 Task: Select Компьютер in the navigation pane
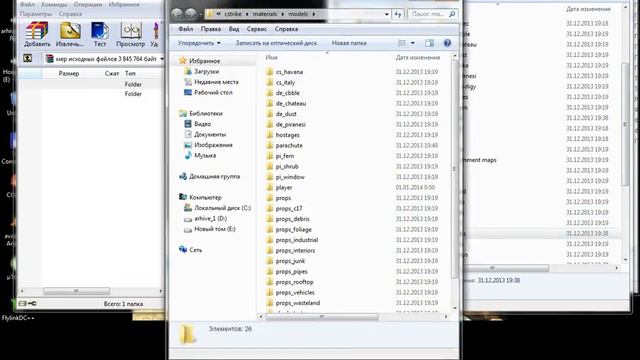pyautogui.click(x=205, y=198)
